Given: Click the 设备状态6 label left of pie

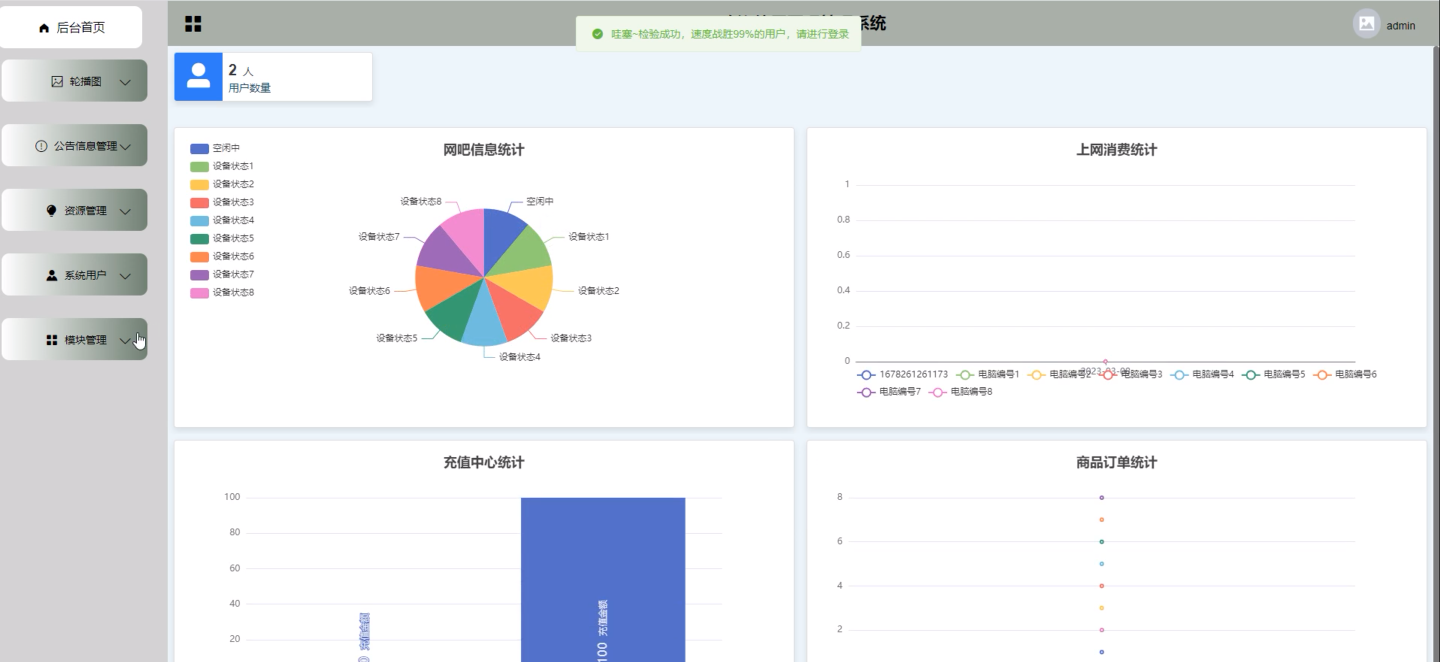Looking at the screenshot, I should tap(369, 291).
